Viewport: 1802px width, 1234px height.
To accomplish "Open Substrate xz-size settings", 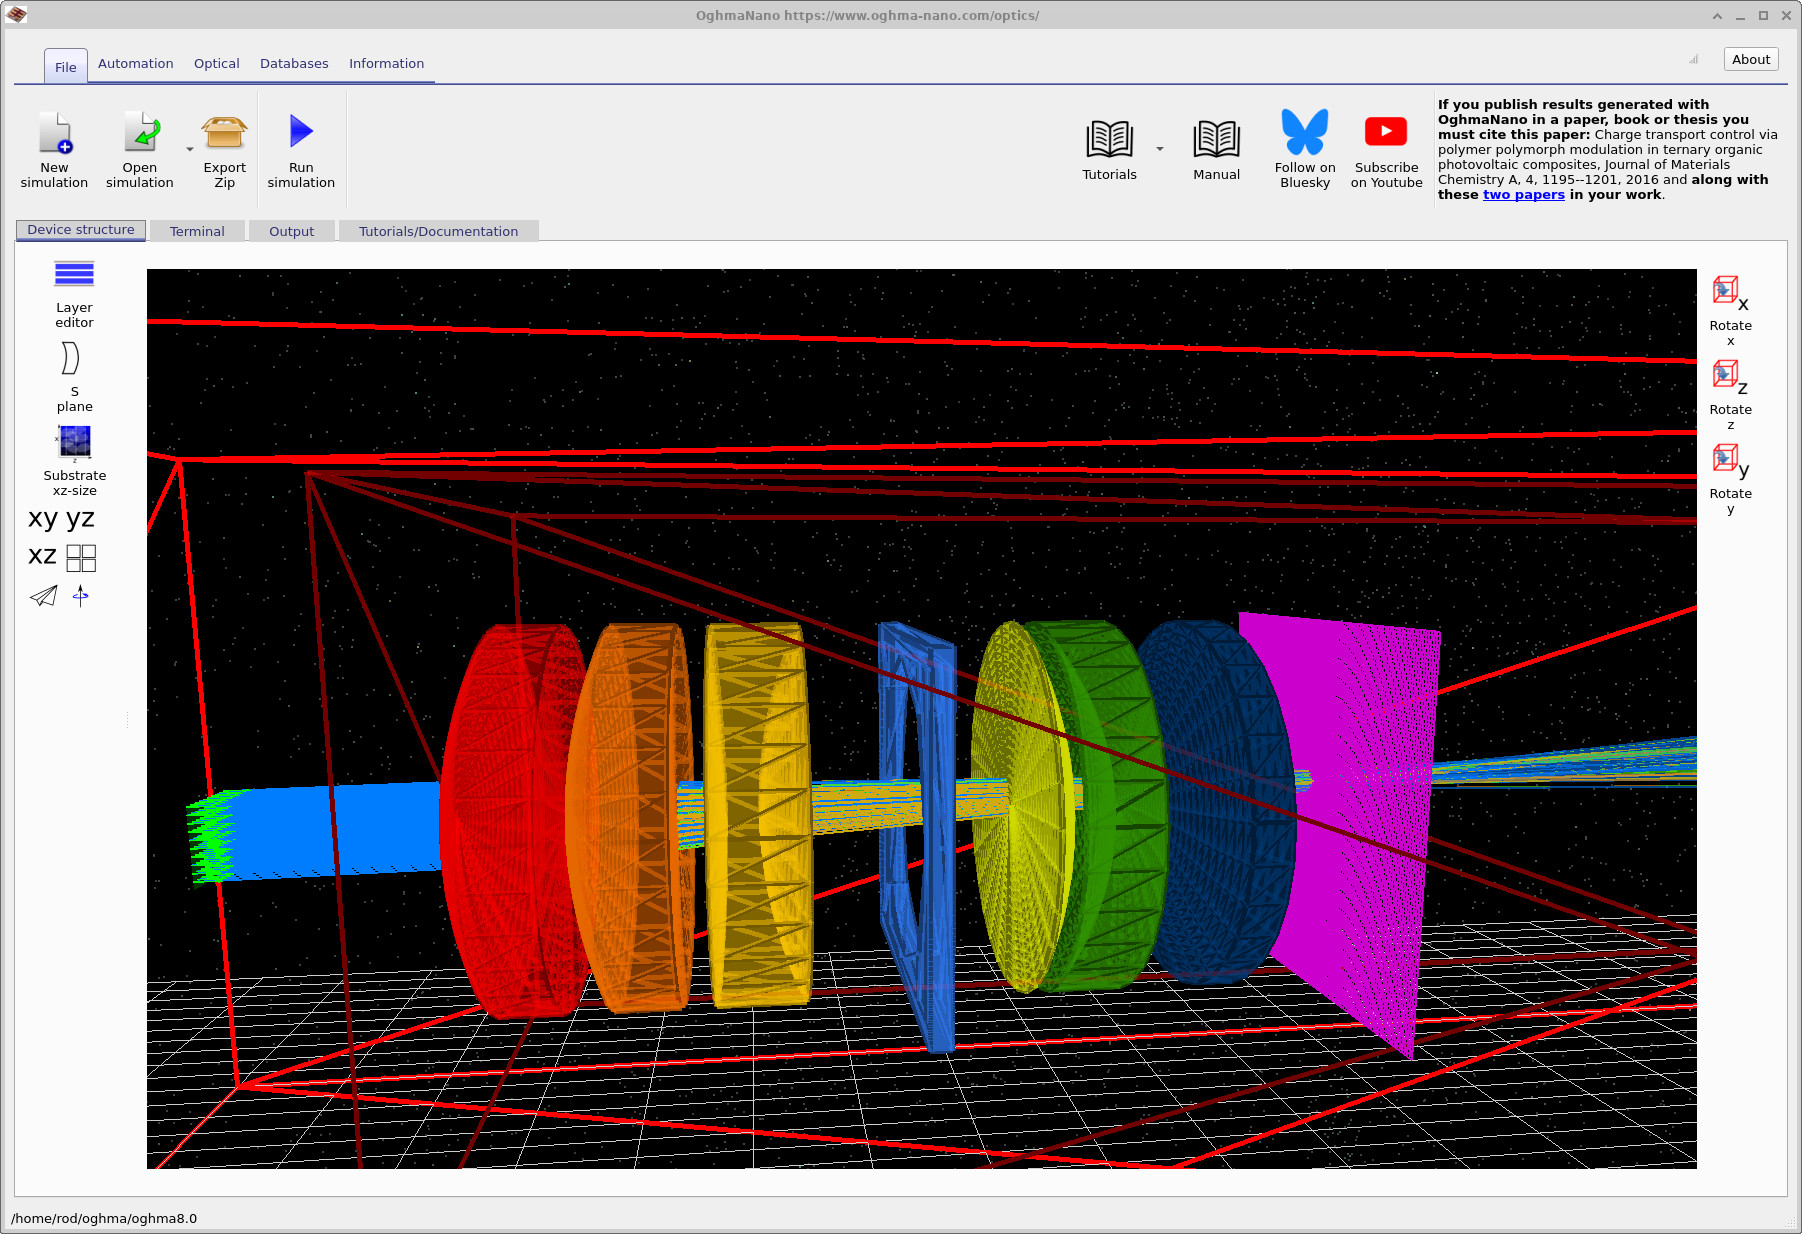I will [x=74, y=442].
